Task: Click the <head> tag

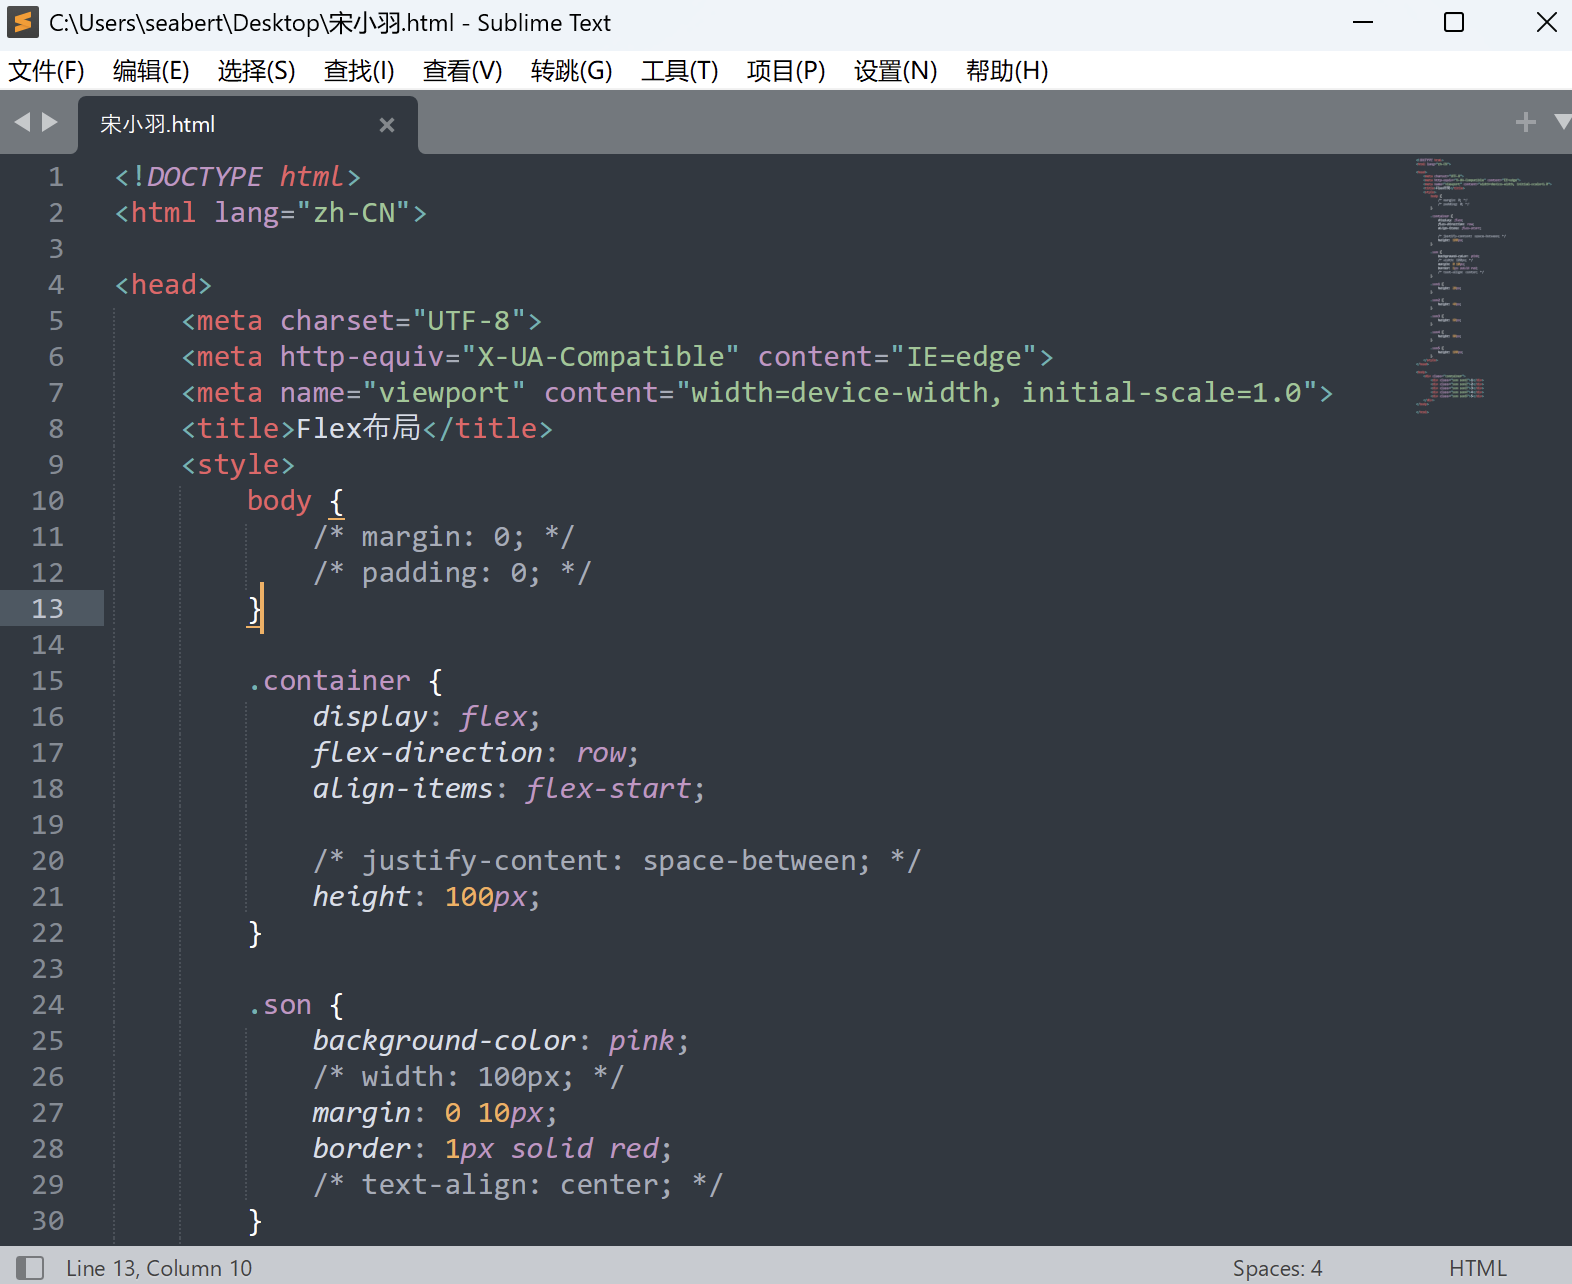Action: pyautogui.click(x=163, y=285)
